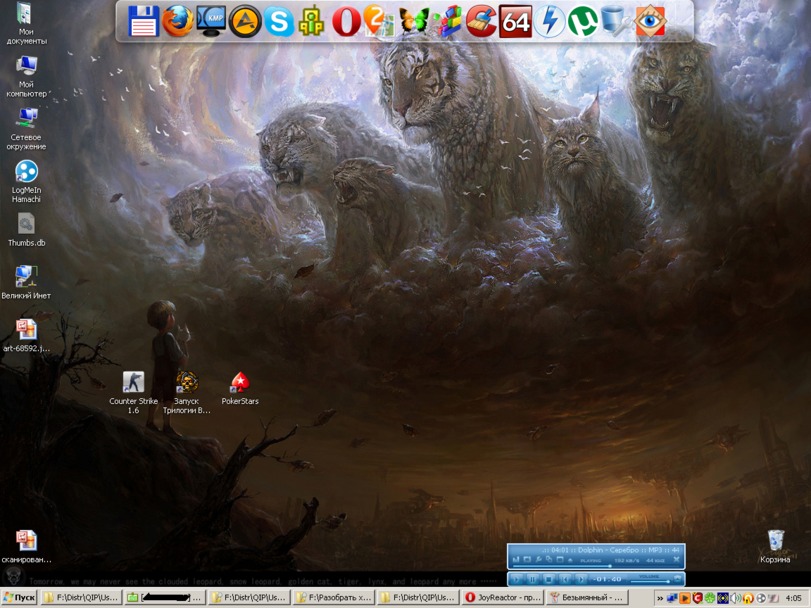
Task: Seek within the track progress bar
Action: [596, 566]
